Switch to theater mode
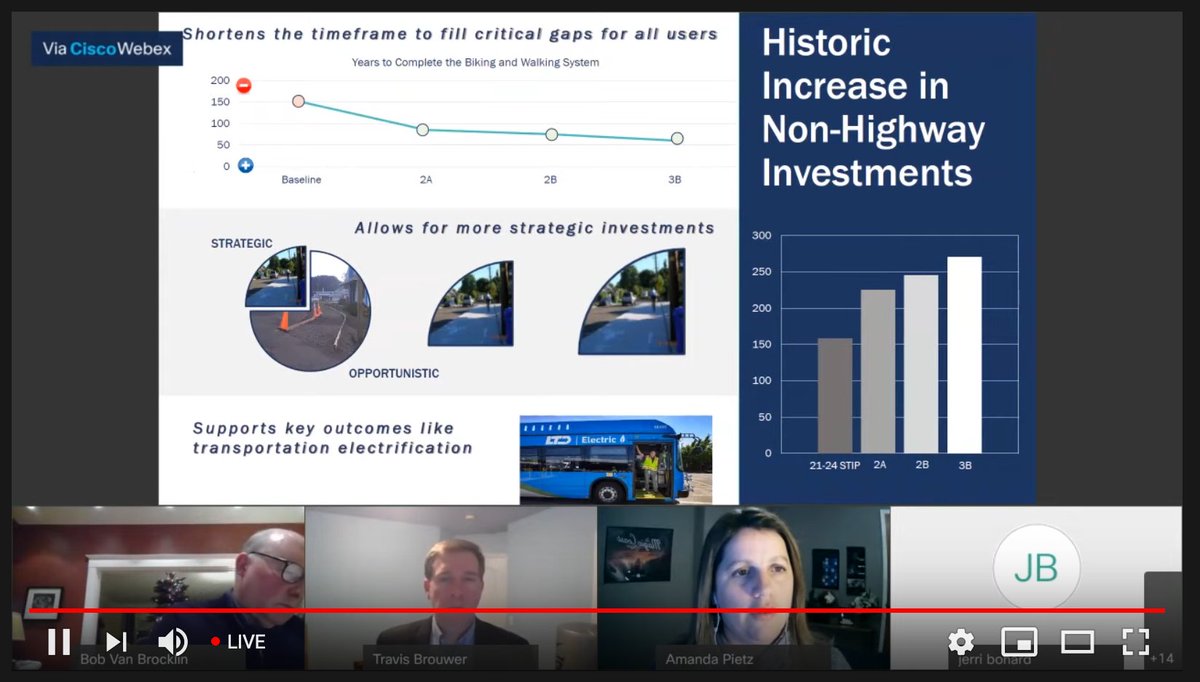Viewport: 1200px width, 682px height. coord(1077,642)
